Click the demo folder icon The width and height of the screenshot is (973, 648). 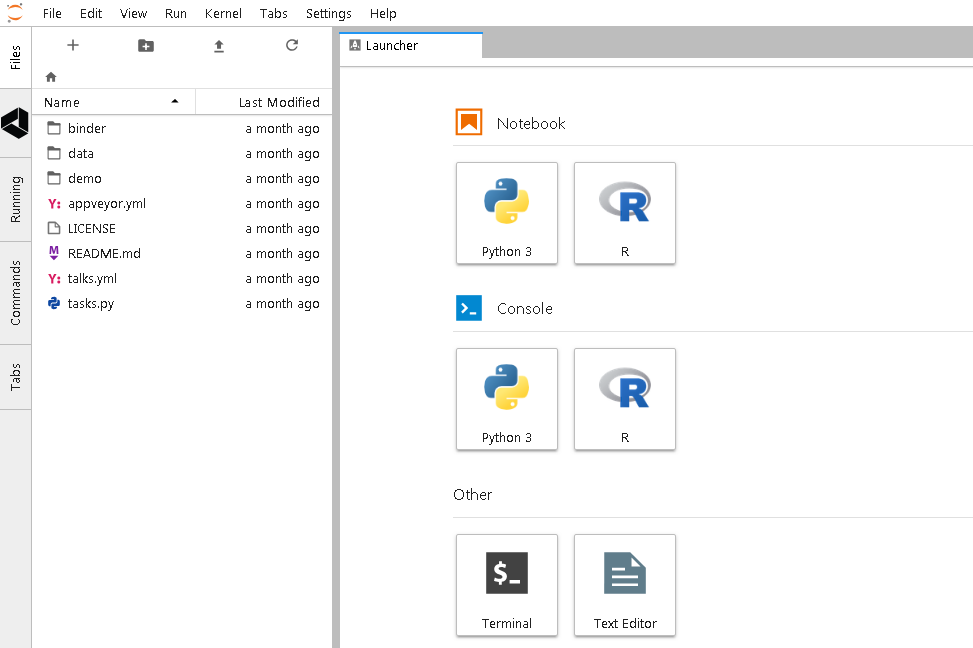pos(54,178)
